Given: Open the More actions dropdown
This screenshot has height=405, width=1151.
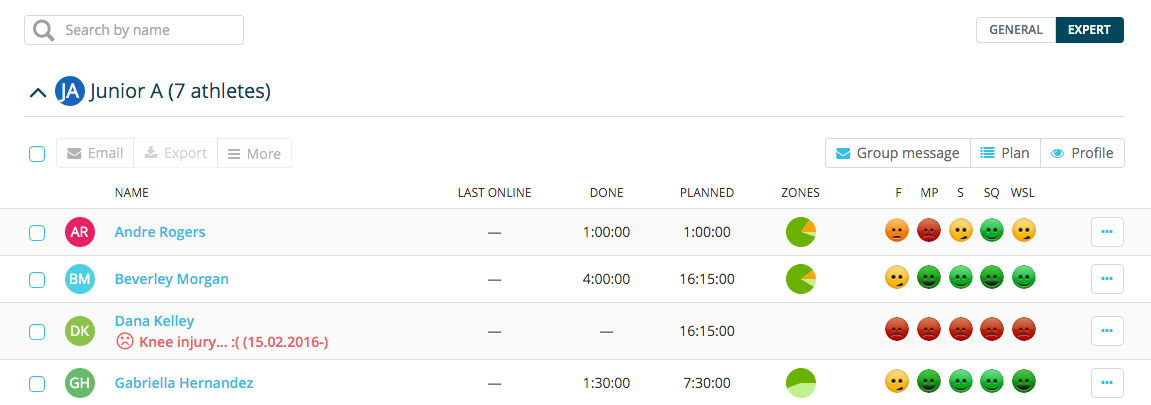Looking at the screenshot, I should click(255, 153).
